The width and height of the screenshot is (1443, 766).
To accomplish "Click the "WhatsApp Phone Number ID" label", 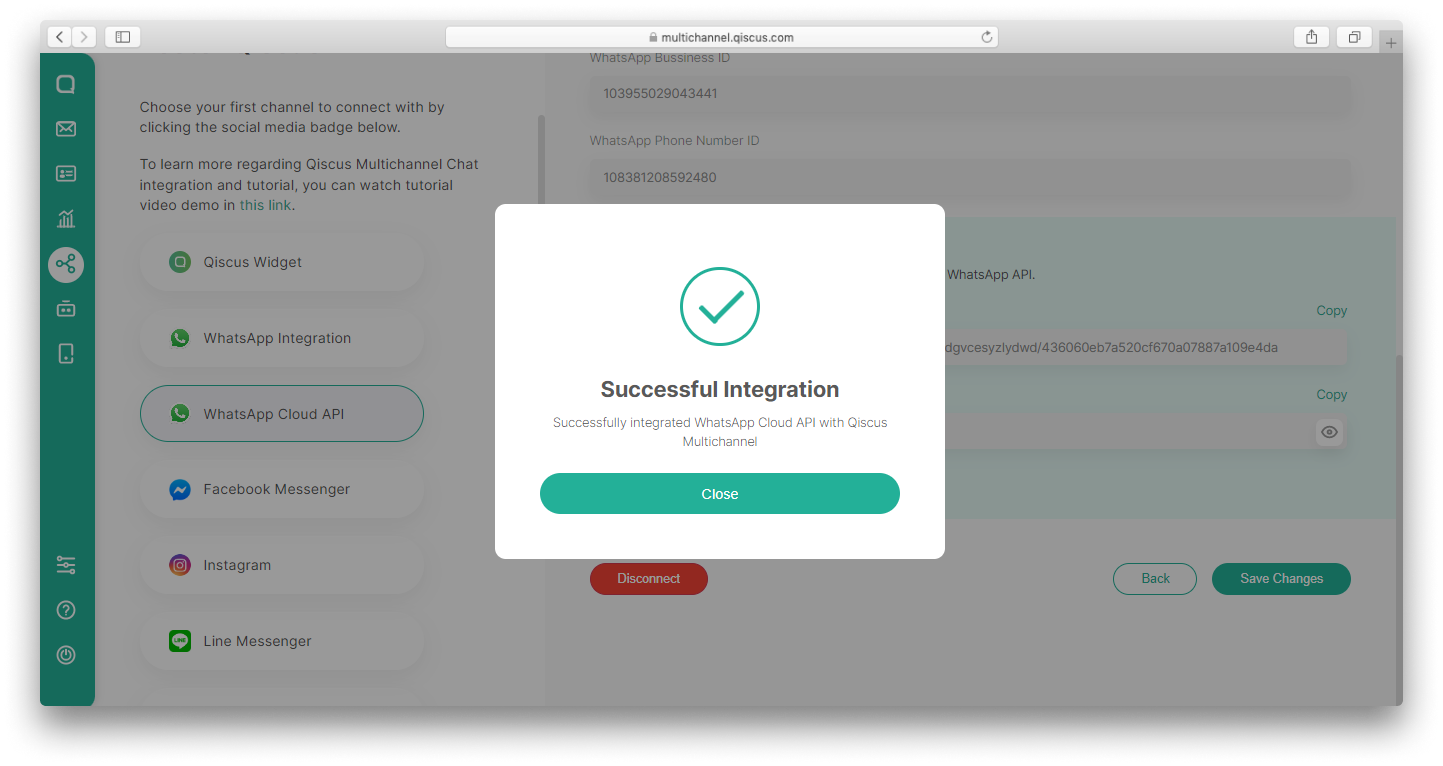I will [674, 141].
